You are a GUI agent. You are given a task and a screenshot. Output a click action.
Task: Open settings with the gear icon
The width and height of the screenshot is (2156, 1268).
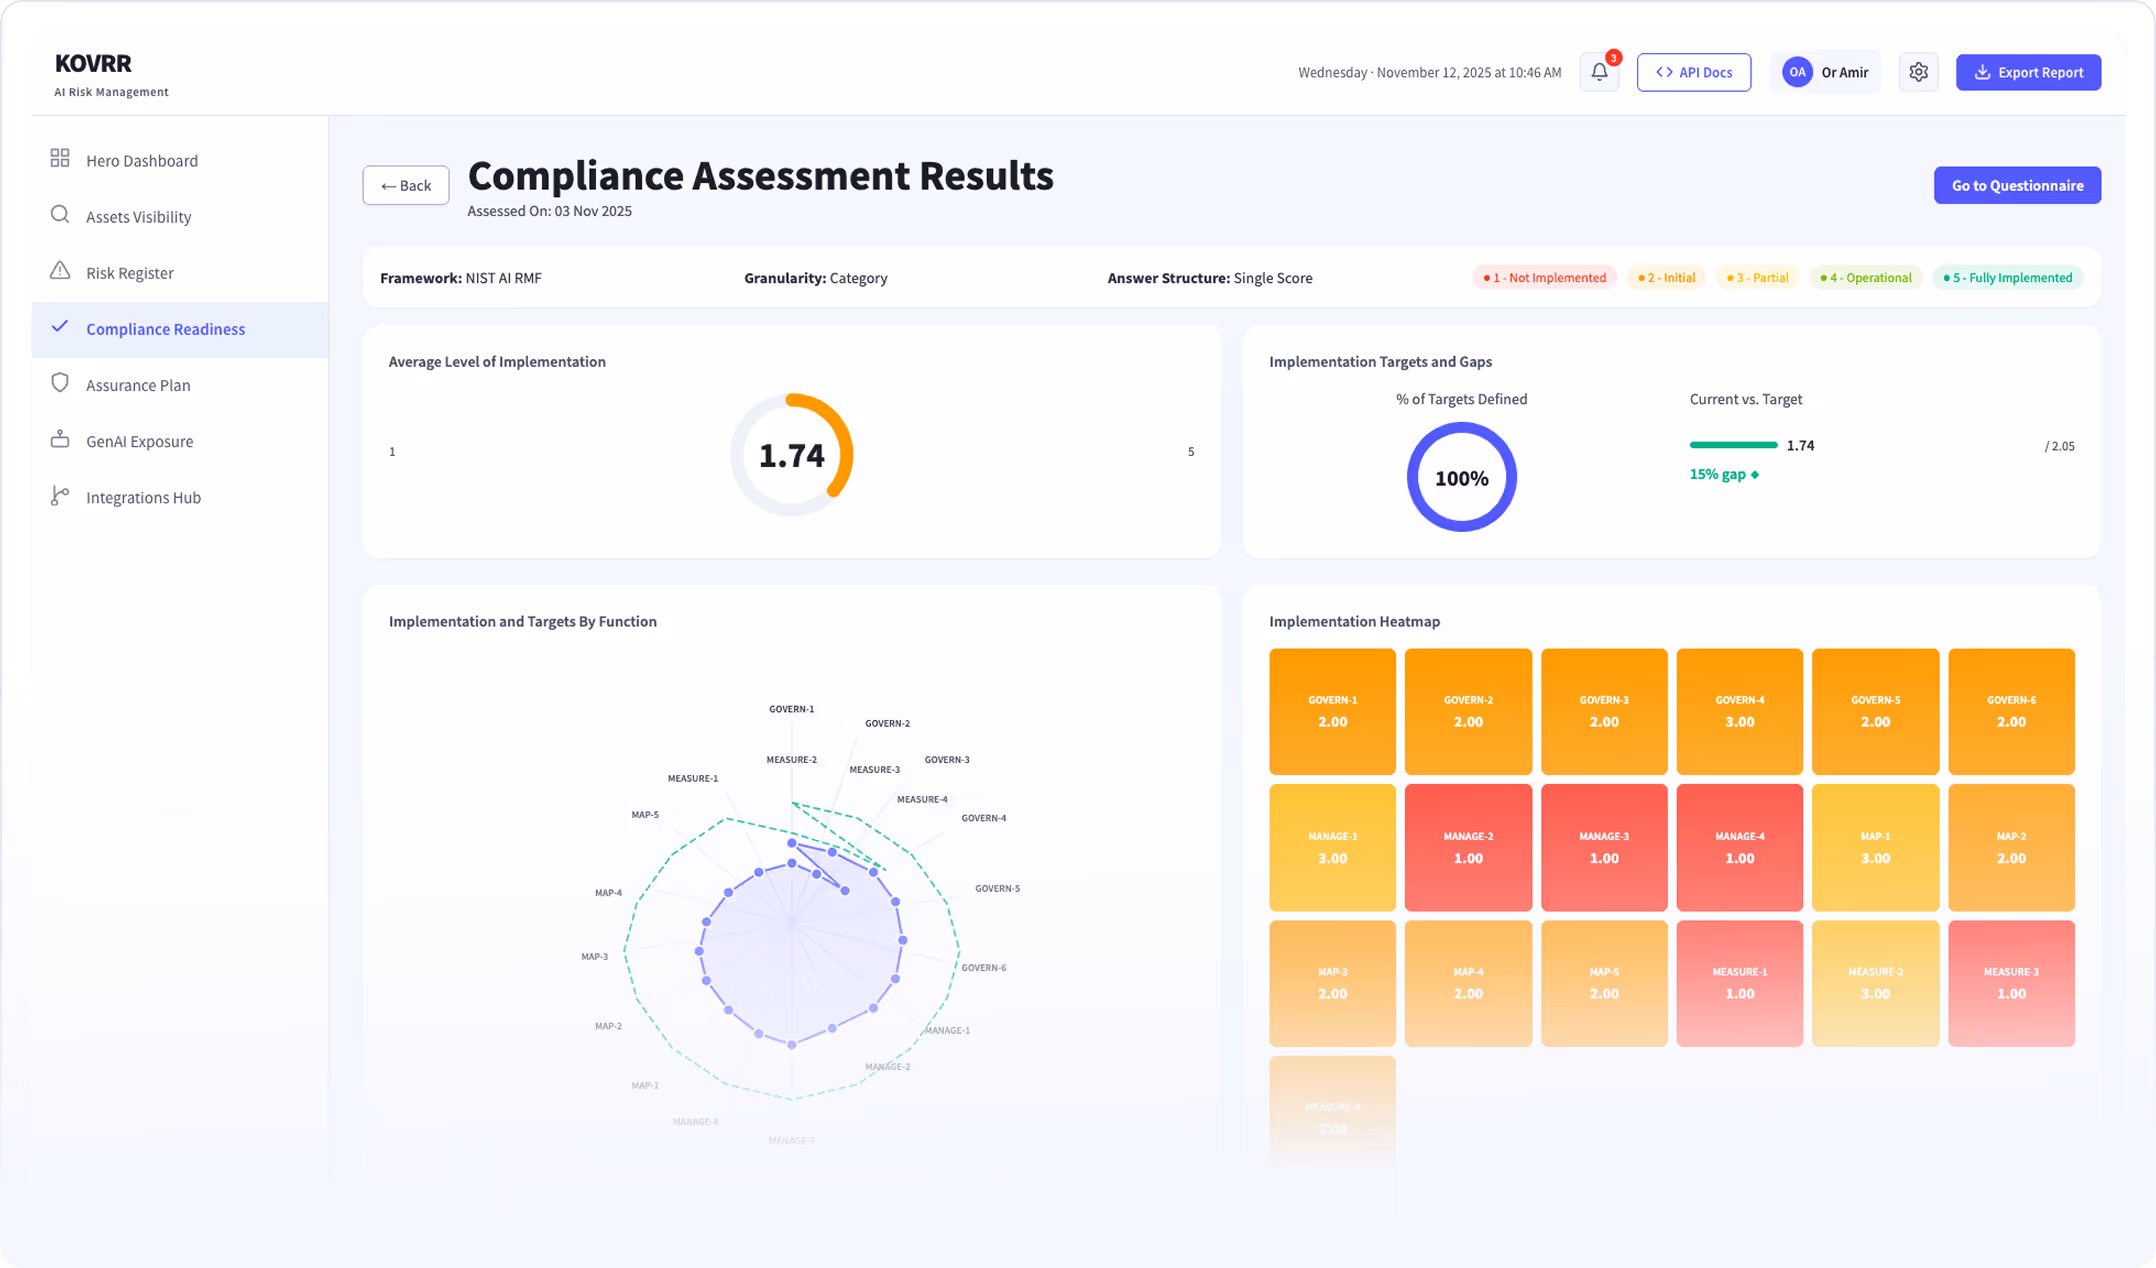click(1918, 72)
